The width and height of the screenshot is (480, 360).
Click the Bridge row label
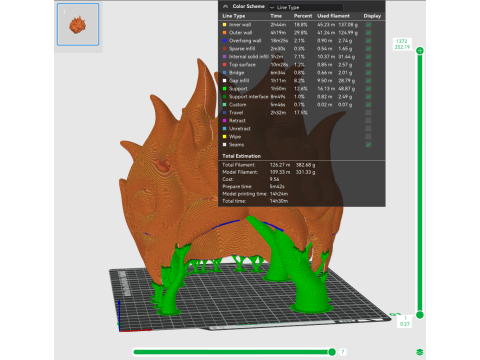237,73
